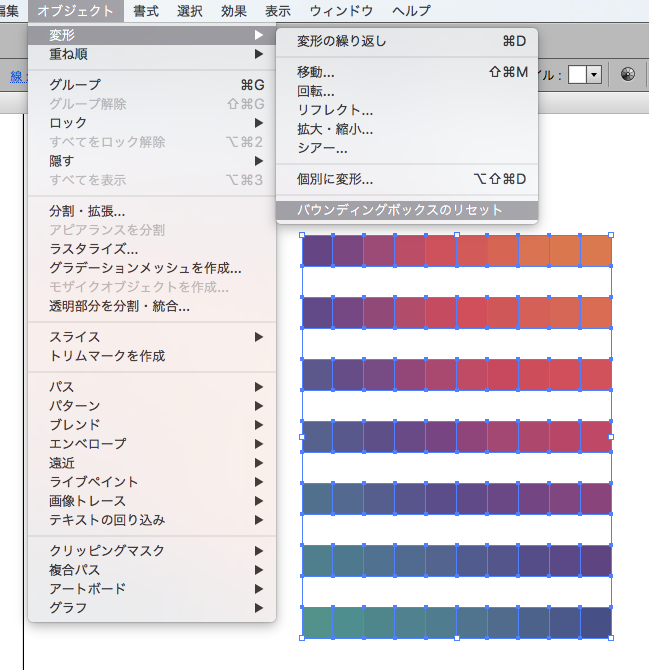This screenshot has height=670, width=649.
Task: Expand the 隠す submenu
Action: coord(152,161)
